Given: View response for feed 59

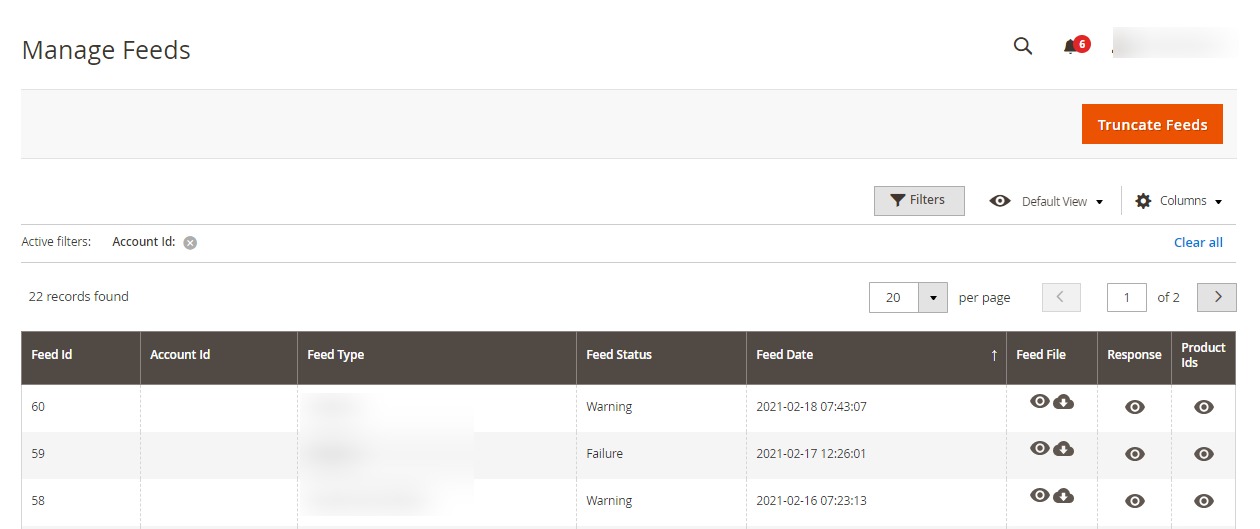Looking at the screenshot, I should pos(1134,454).
